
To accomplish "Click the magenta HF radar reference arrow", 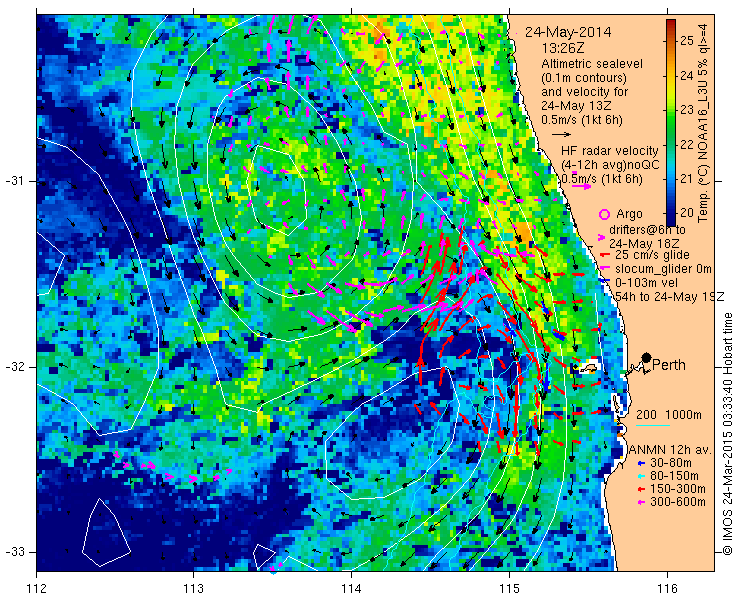I will tap(581, 186).
